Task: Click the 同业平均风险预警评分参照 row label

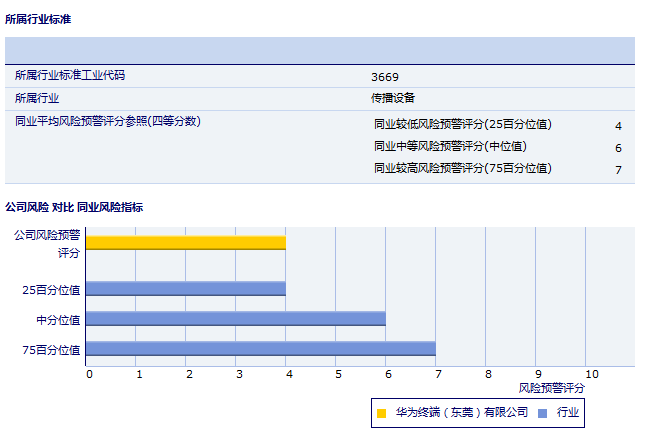Action: (108, 121)
